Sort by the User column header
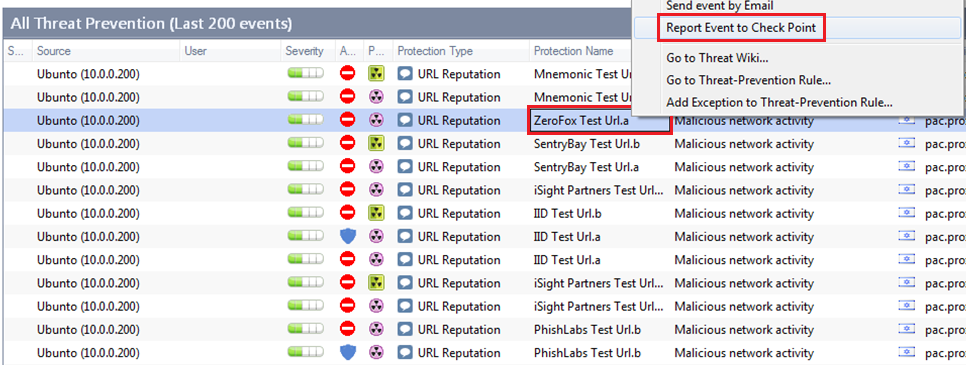 195,51
